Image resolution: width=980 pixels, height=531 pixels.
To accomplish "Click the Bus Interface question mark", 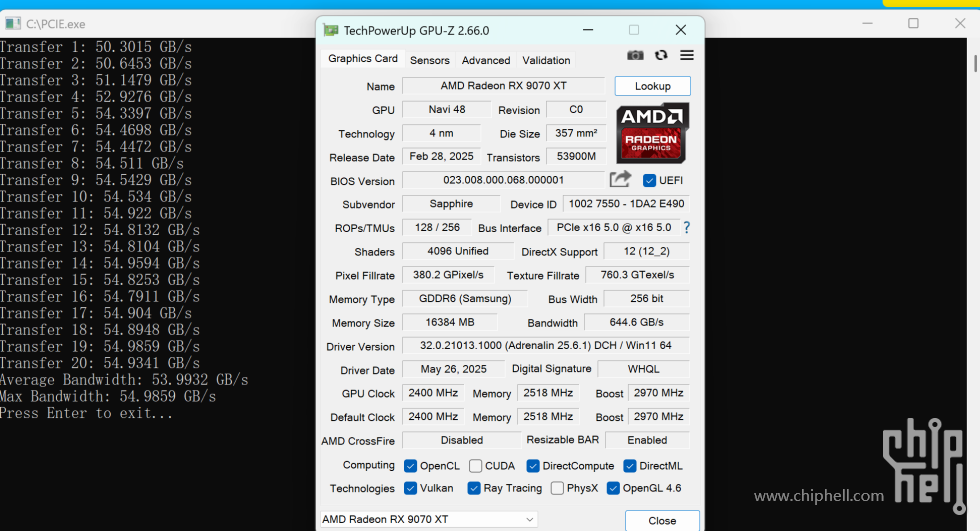I will (x=687, y=227).
